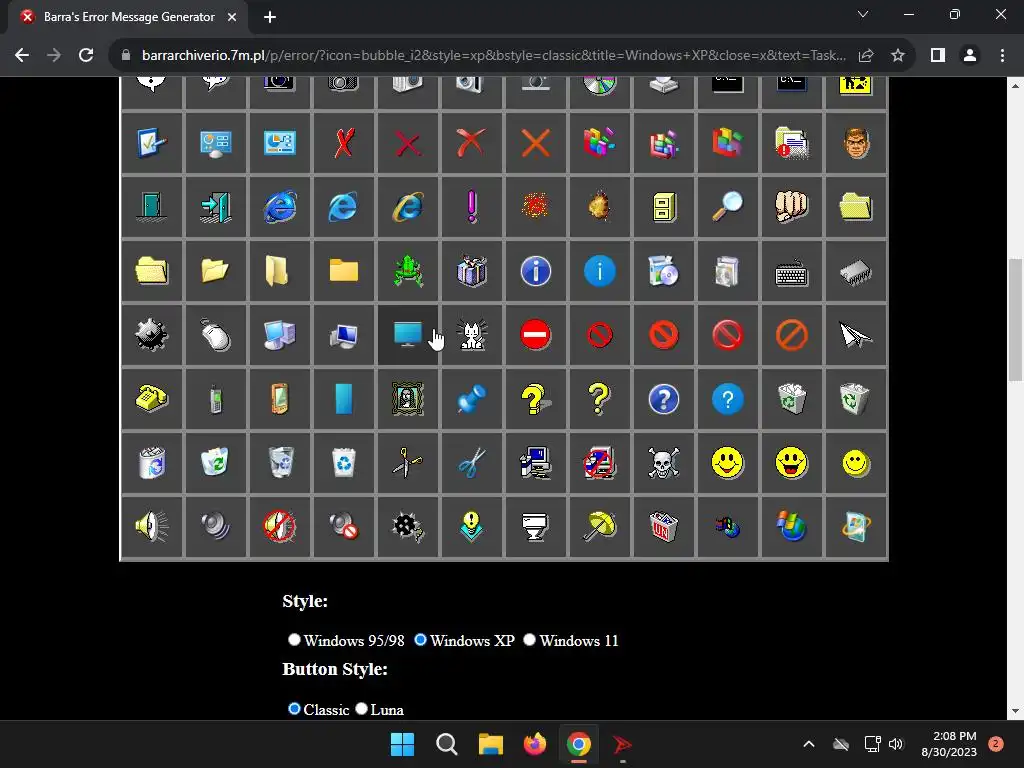This screenshot has height=768, width=1024.
Task: Select the white computer mouse icon
Action: click(x=216, y=334)
